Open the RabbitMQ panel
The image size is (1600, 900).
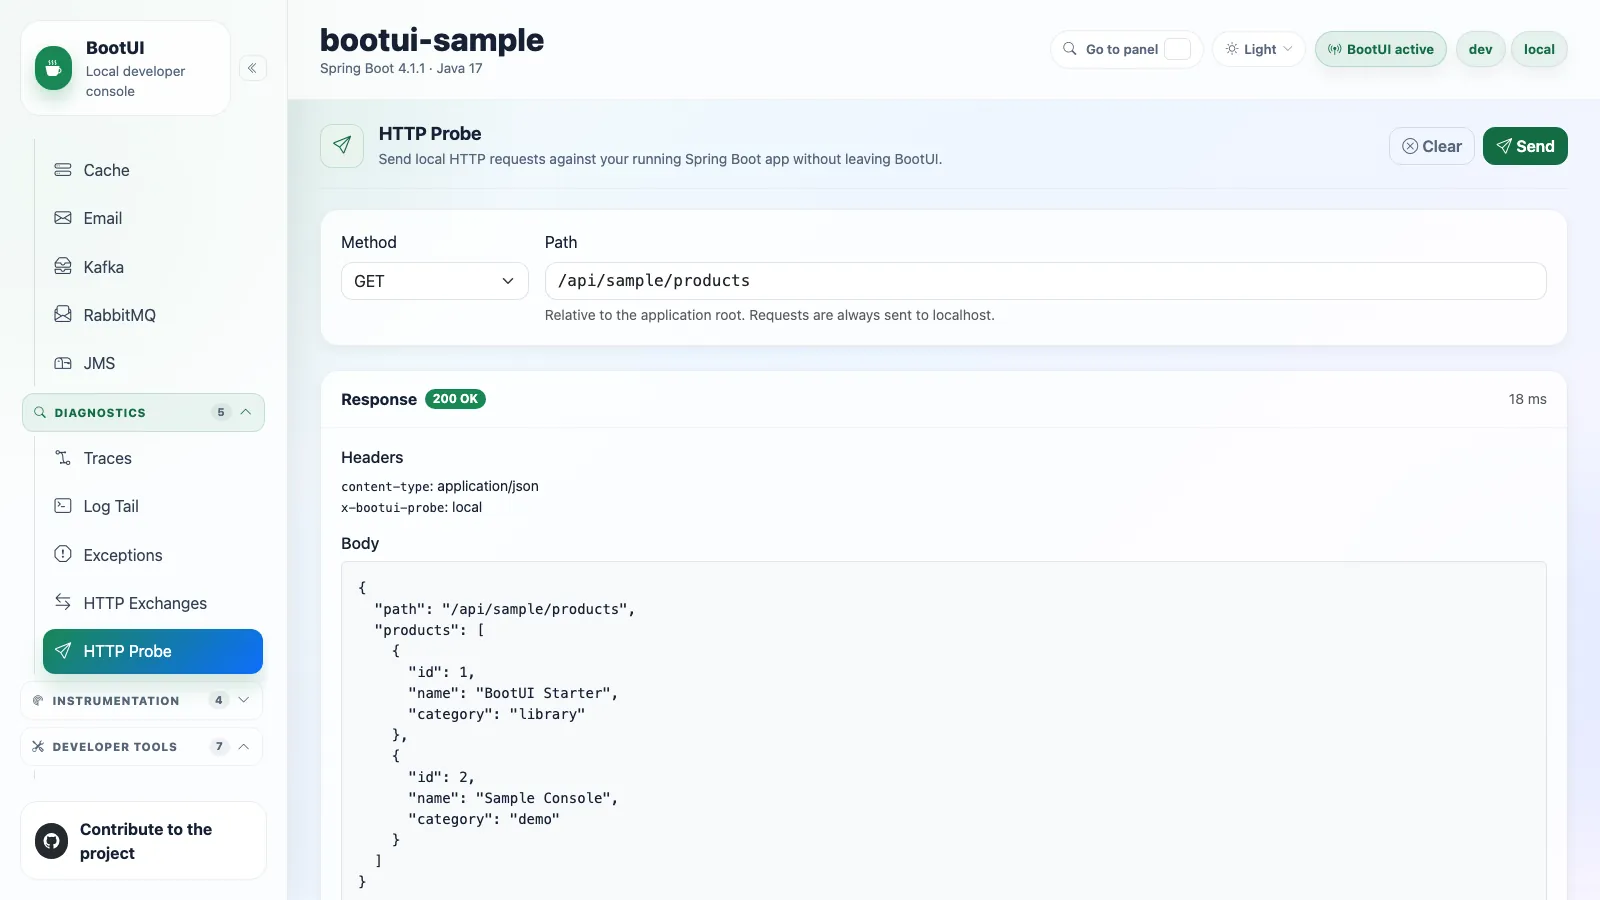pyautogui.click(x=152, y=315)
